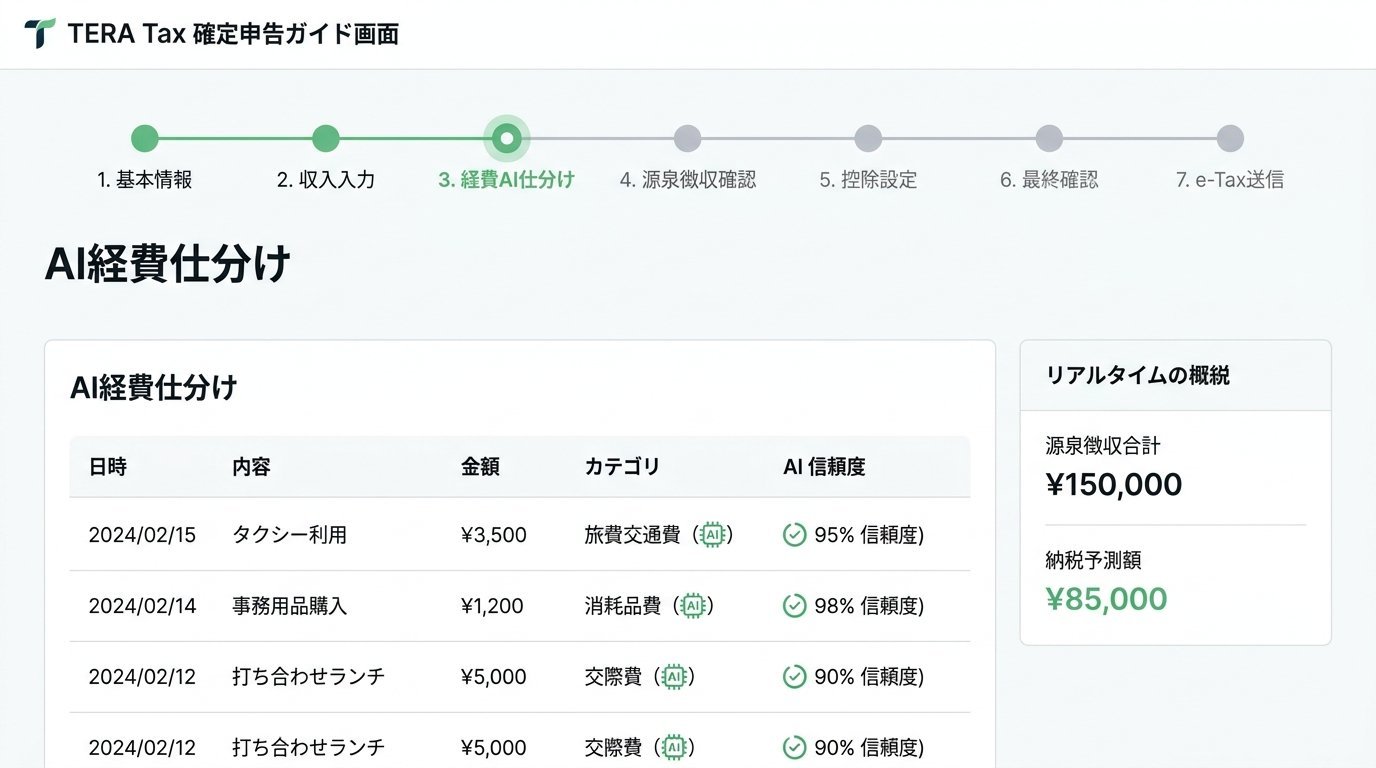Click the progress line between steps 3 and 4

point(597,138)
